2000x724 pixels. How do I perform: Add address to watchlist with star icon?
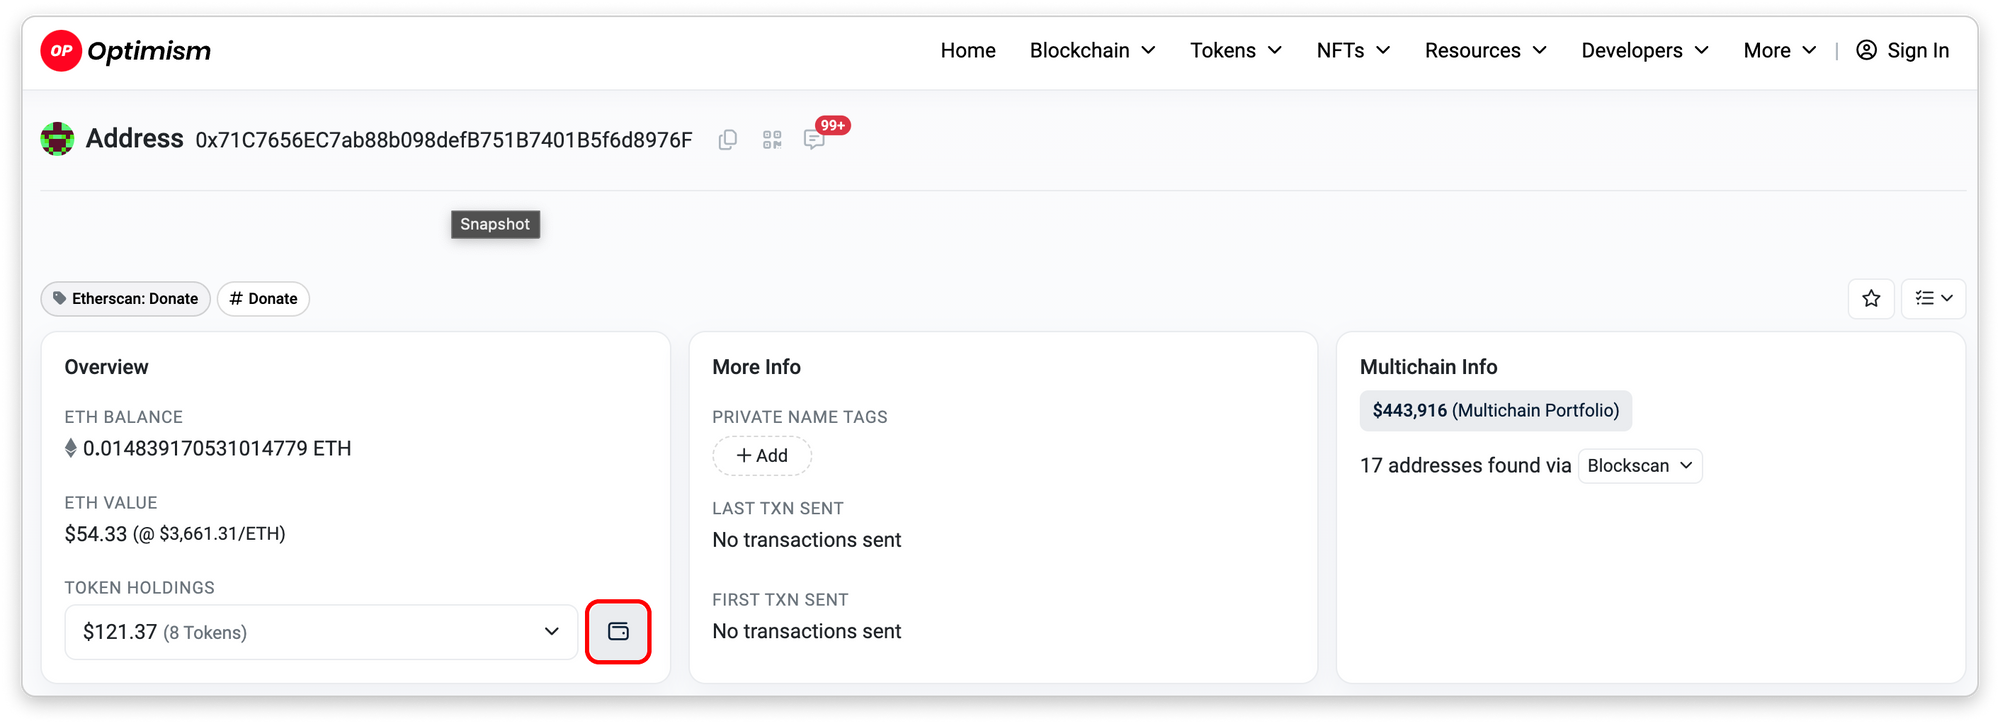point(1871,299)
